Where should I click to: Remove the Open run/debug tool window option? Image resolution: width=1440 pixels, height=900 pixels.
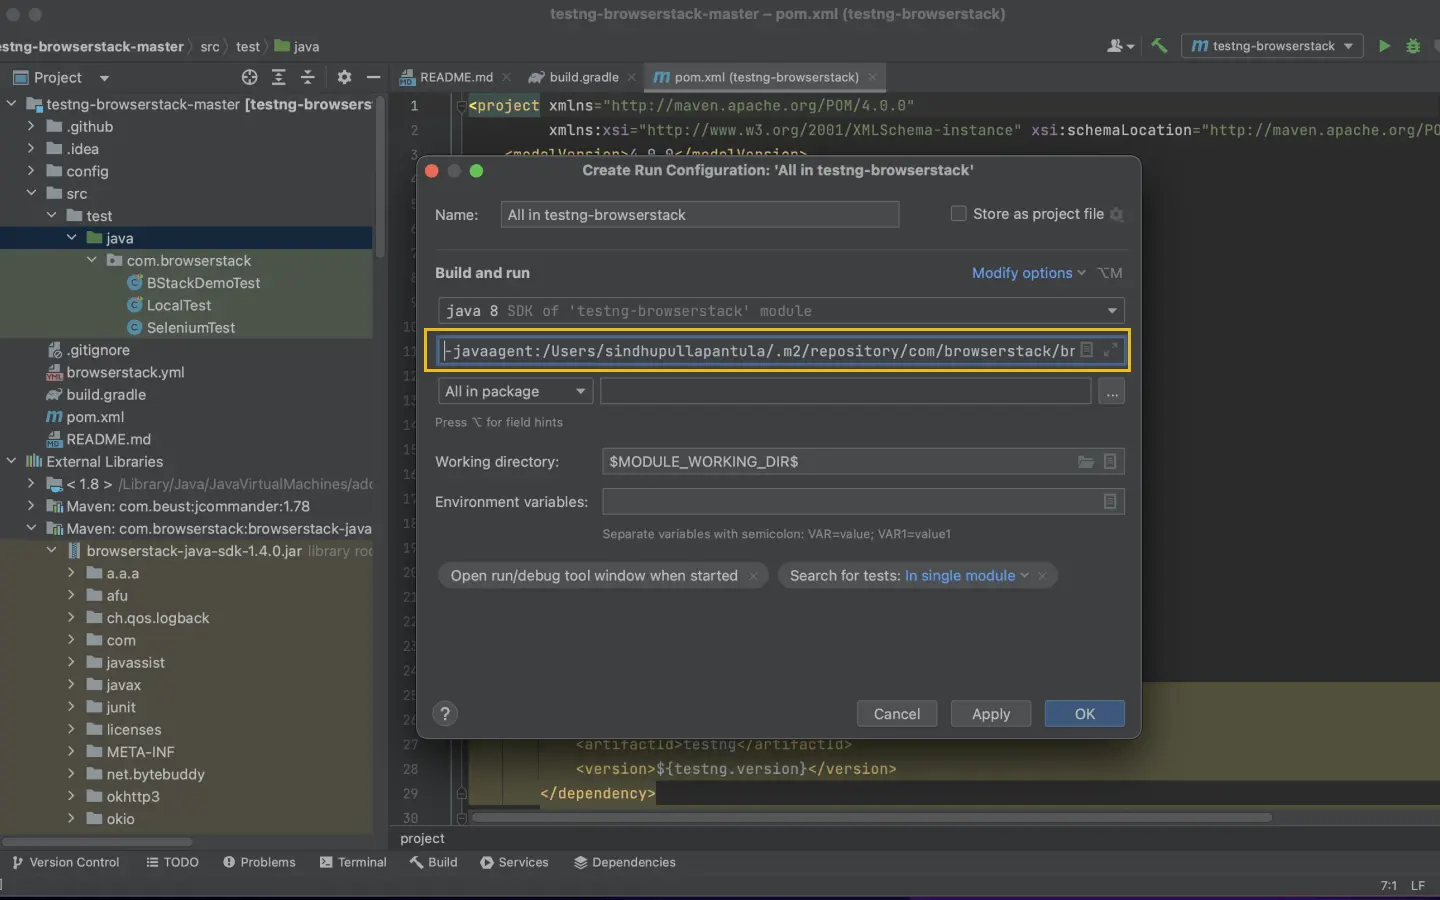(x=753, y=576)
